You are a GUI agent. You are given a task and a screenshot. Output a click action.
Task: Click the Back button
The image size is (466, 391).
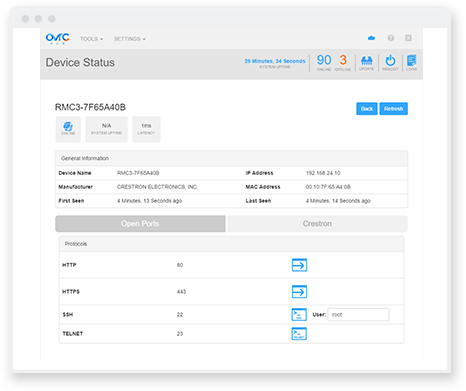[367, 109]
